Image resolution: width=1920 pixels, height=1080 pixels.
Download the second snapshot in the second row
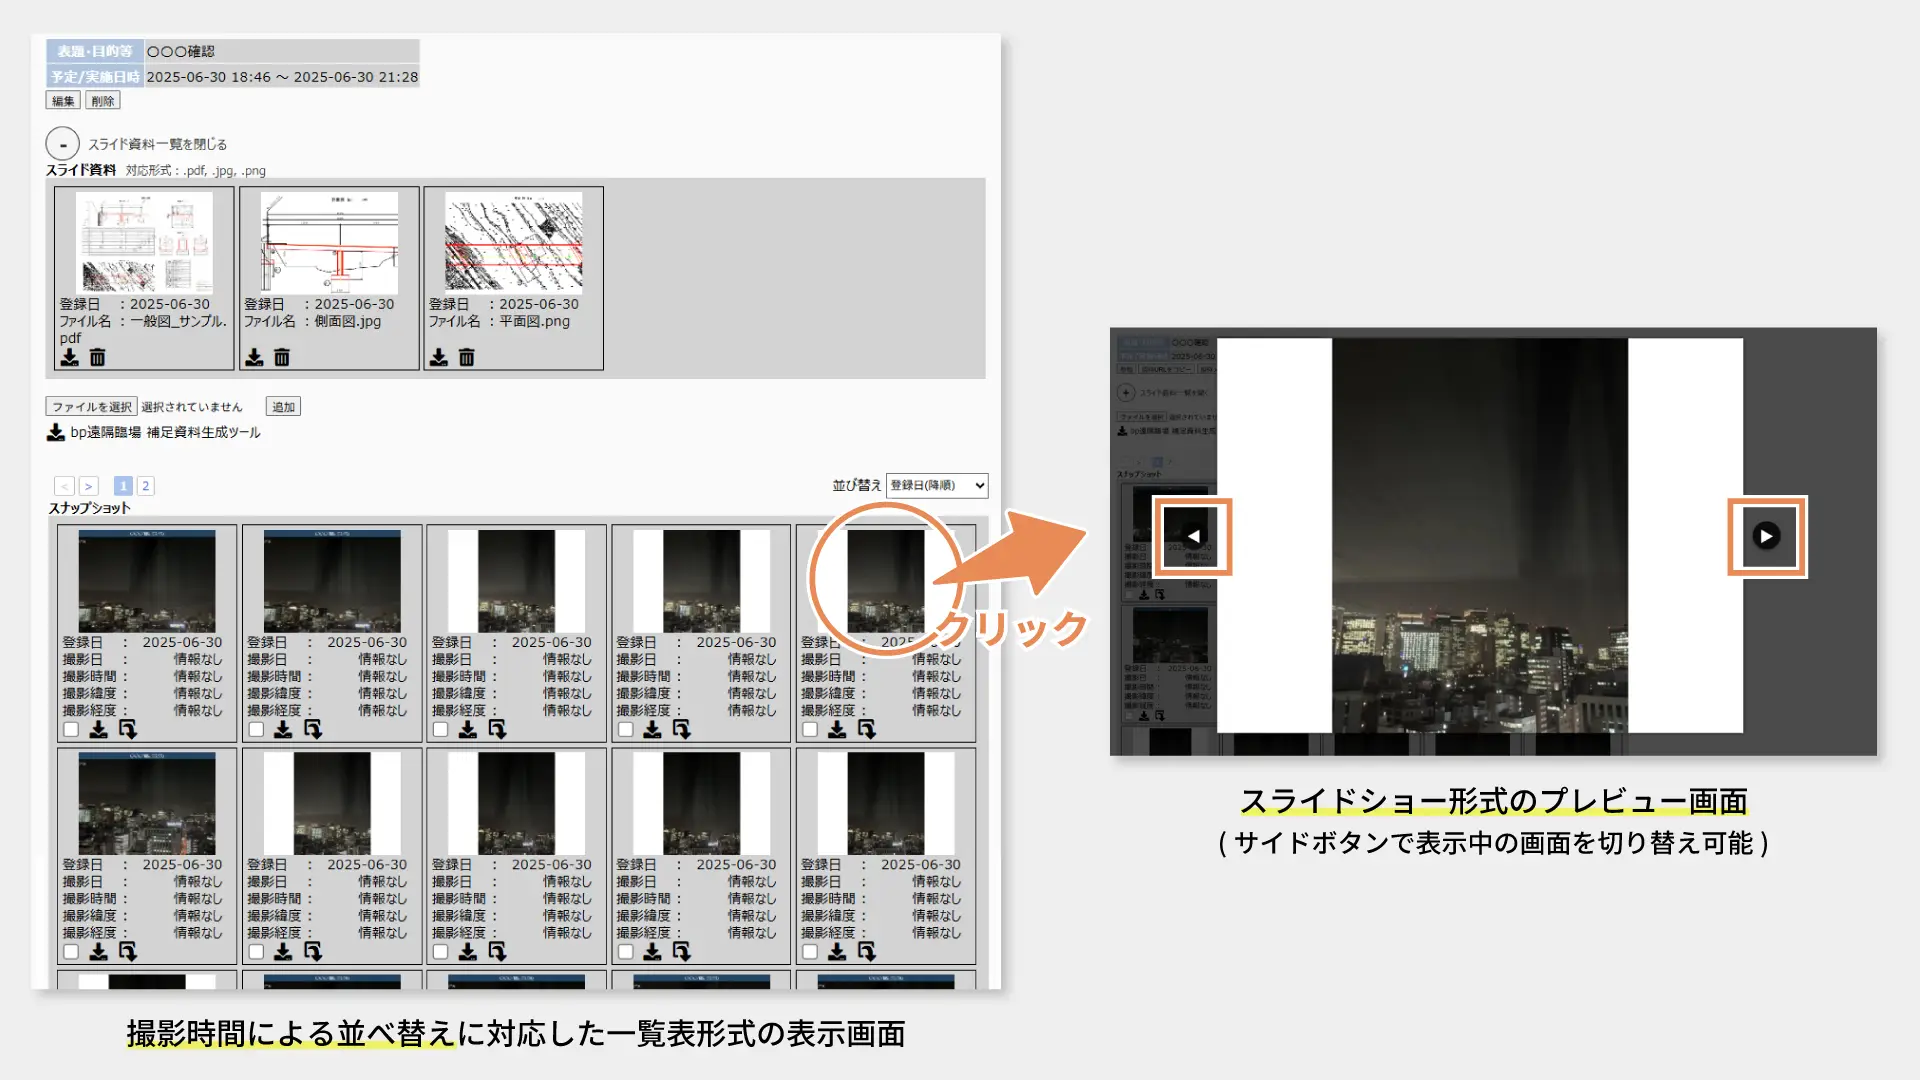283,952
